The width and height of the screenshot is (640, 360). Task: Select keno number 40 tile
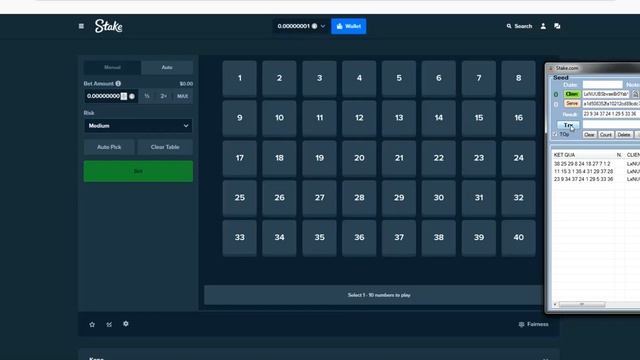(518, 238)
